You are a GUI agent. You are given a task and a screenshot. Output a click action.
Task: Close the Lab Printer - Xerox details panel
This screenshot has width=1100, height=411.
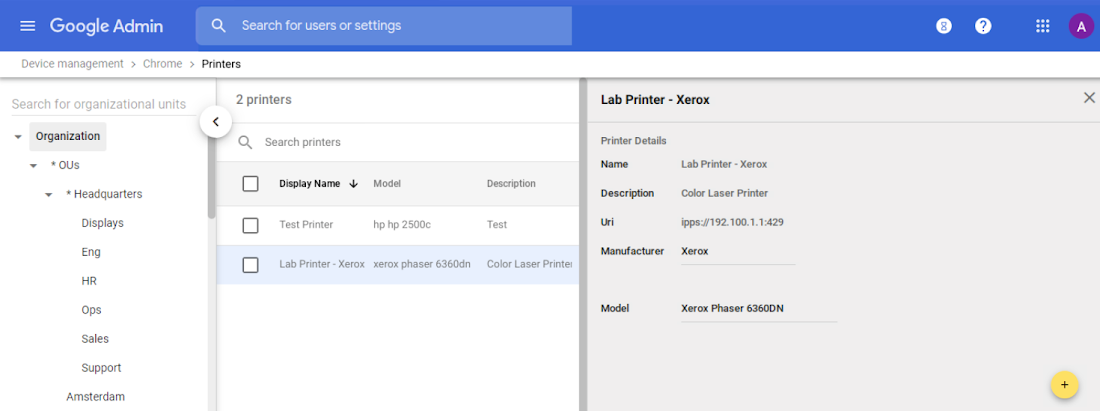(x=1089, y=98)
